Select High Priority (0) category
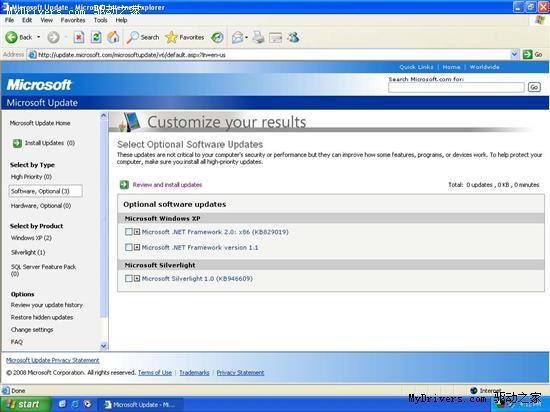The image size is (550, 412). pyautogui.click(x=31, y=177)
